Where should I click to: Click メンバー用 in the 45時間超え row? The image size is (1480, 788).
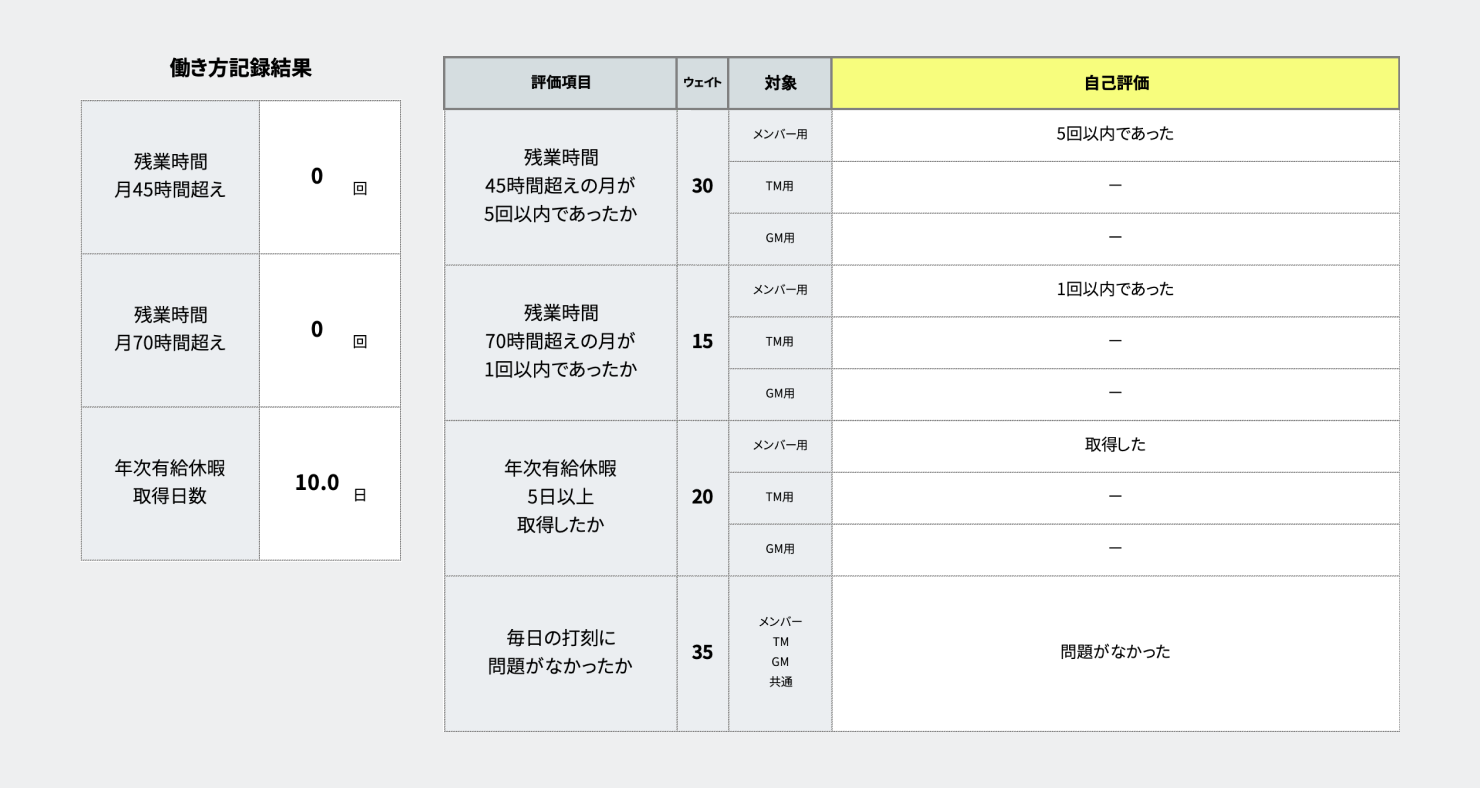coord(780,135)
